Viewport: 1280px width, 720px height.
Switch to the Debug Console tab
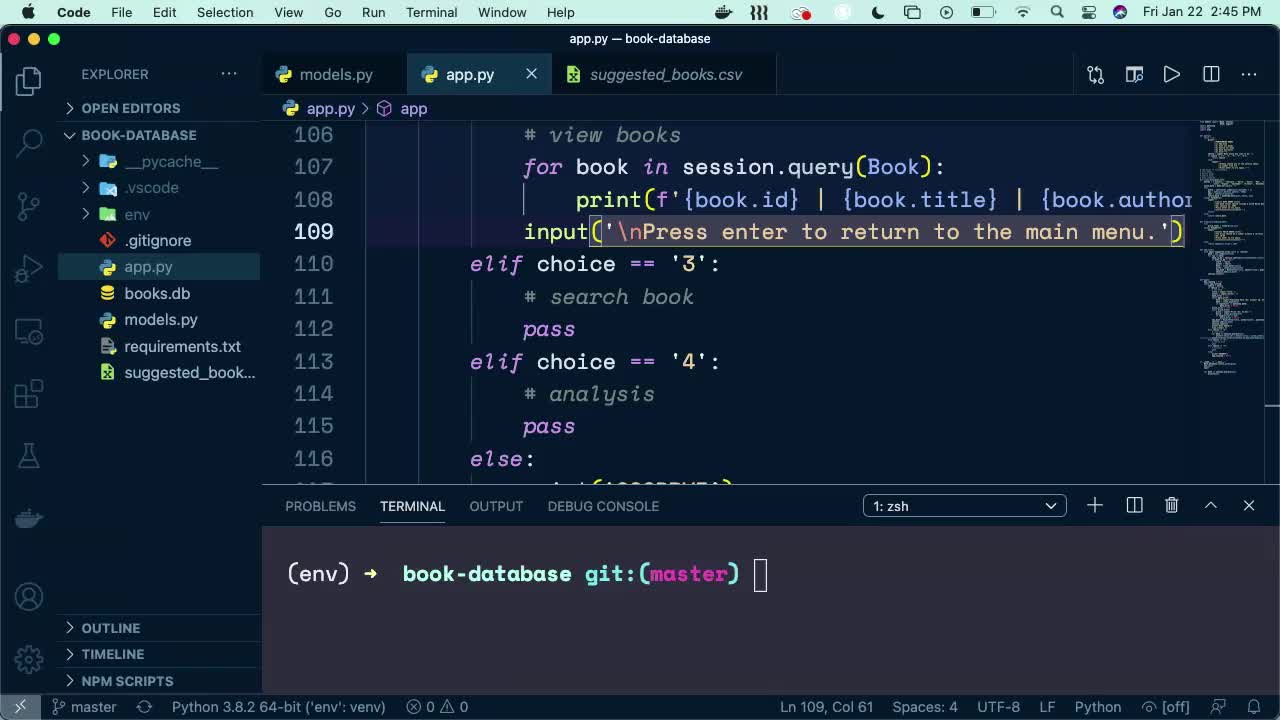(603, 506)
